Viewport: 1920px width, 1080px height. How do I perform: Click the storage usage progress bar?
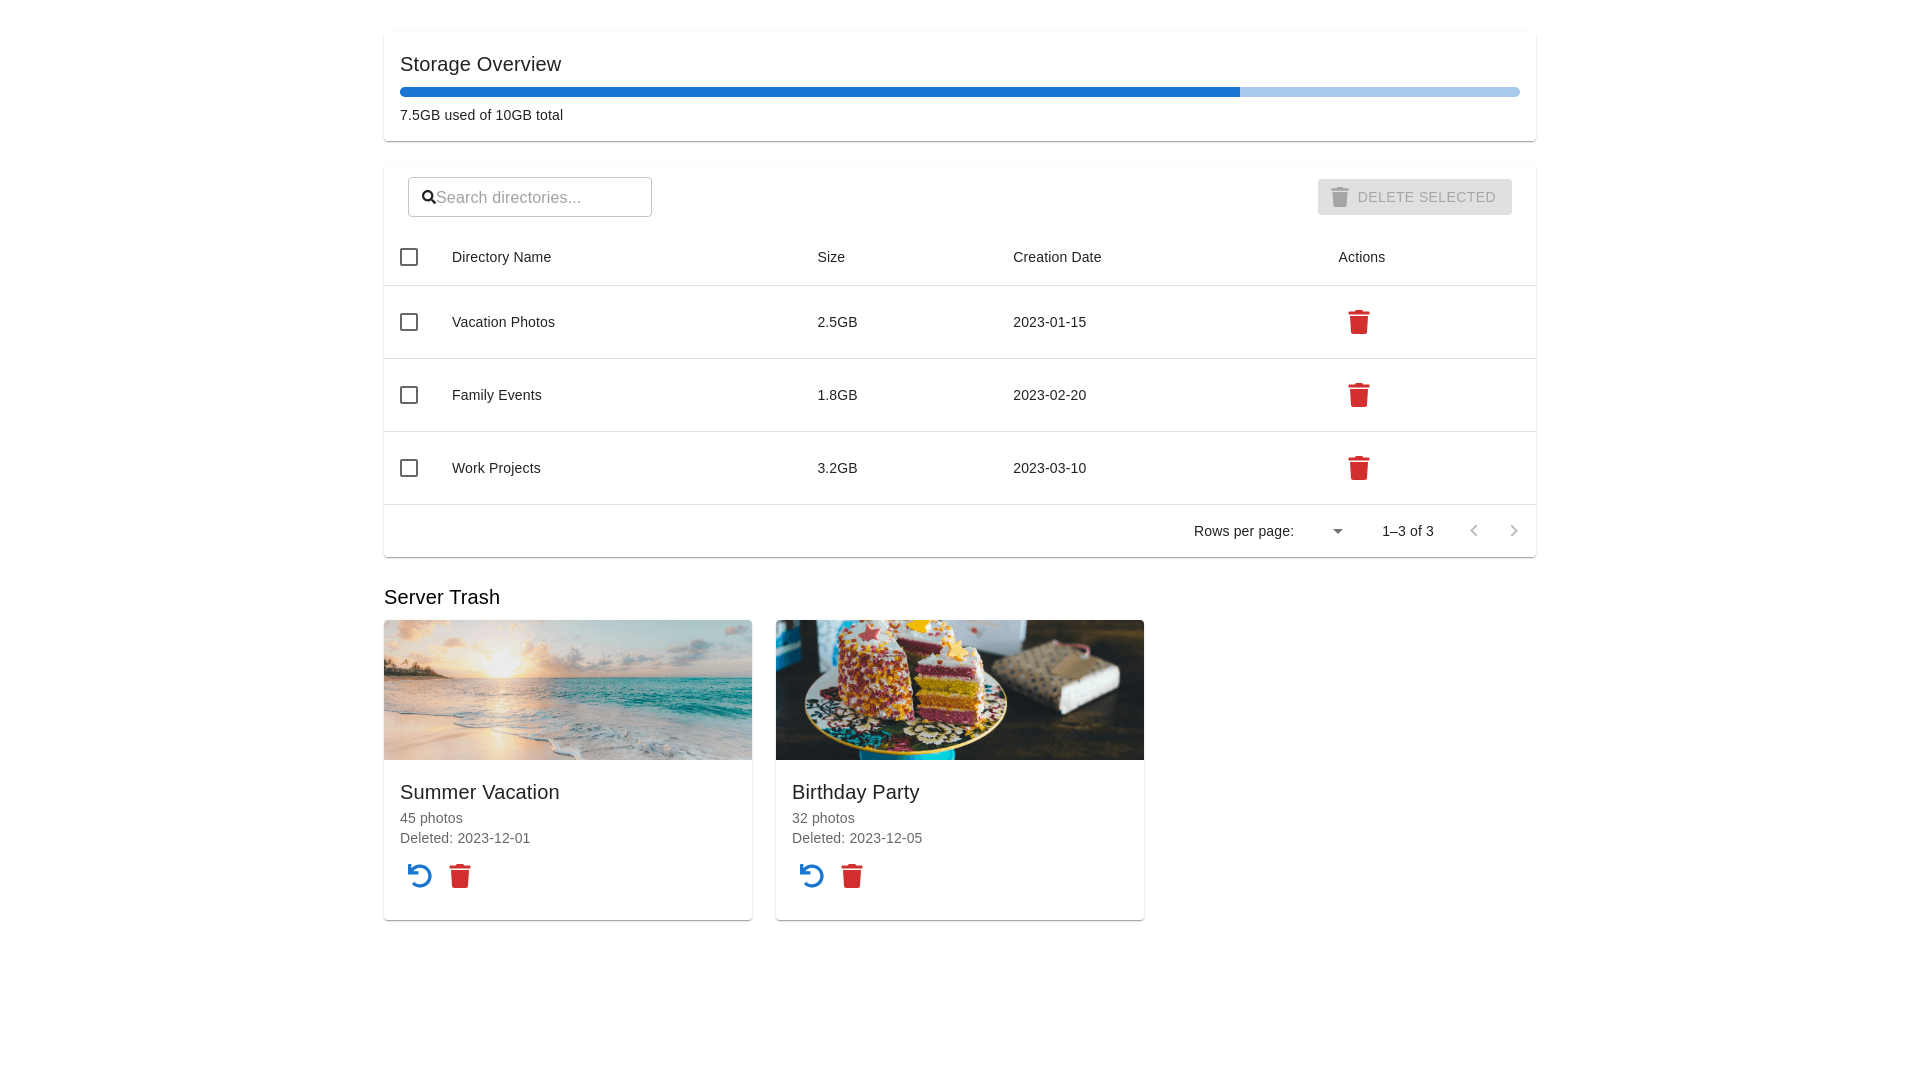click(x=959, y=92)
